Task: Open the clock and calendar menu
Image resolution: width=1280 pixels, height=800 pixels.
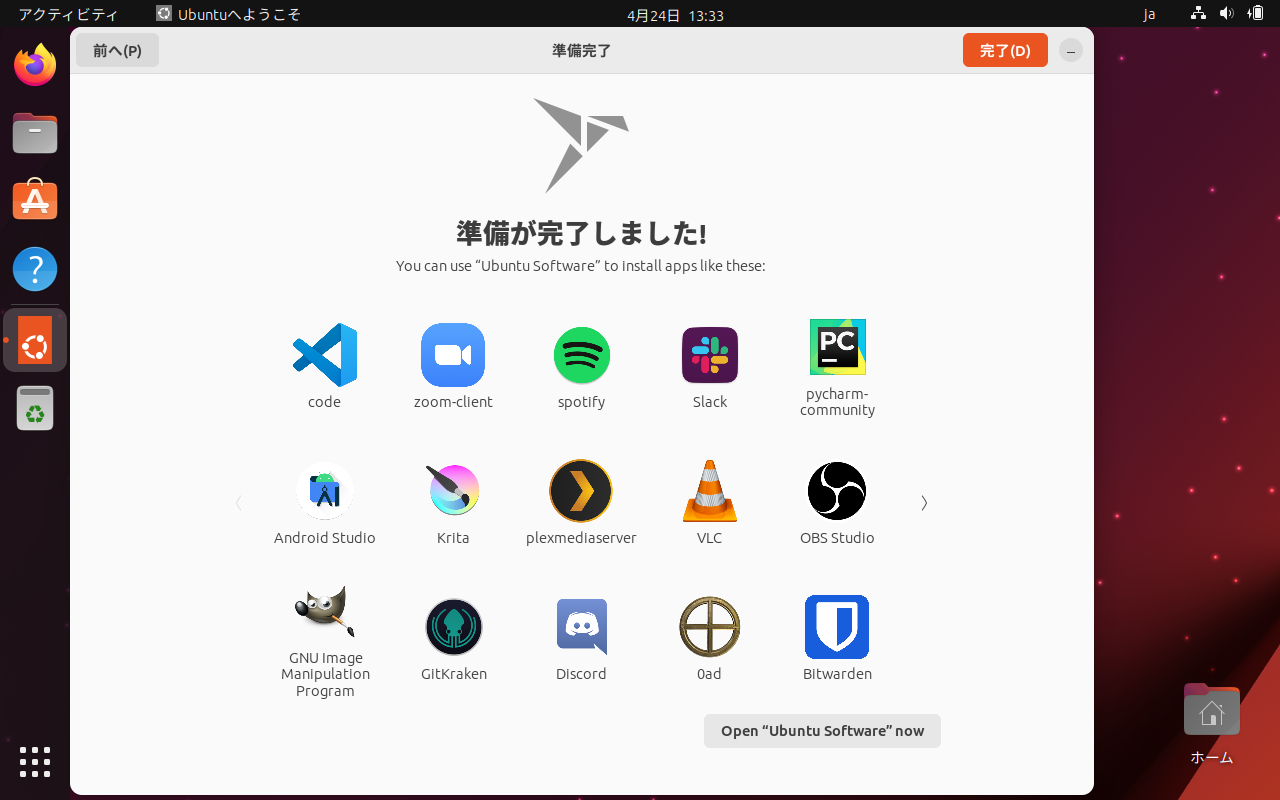Action: pos(675,15)
